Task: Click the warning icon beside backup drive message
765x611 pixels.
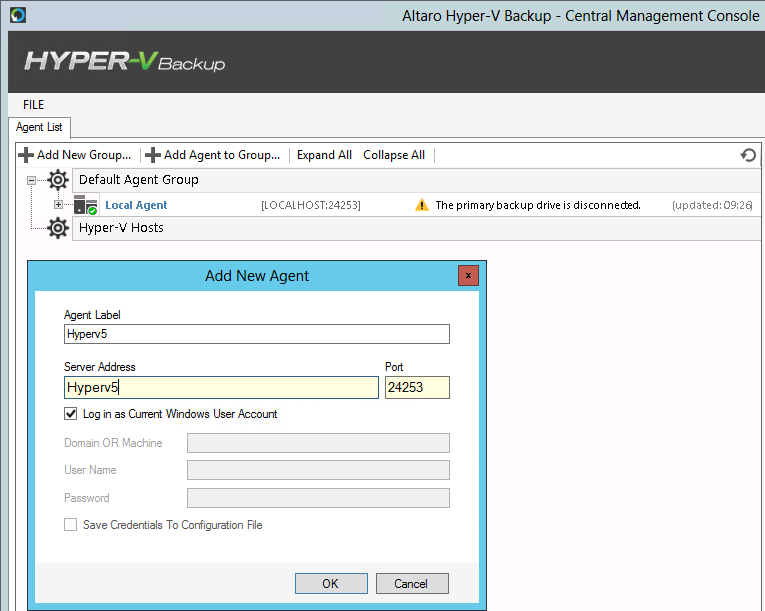Action: [x=422, y=205]
